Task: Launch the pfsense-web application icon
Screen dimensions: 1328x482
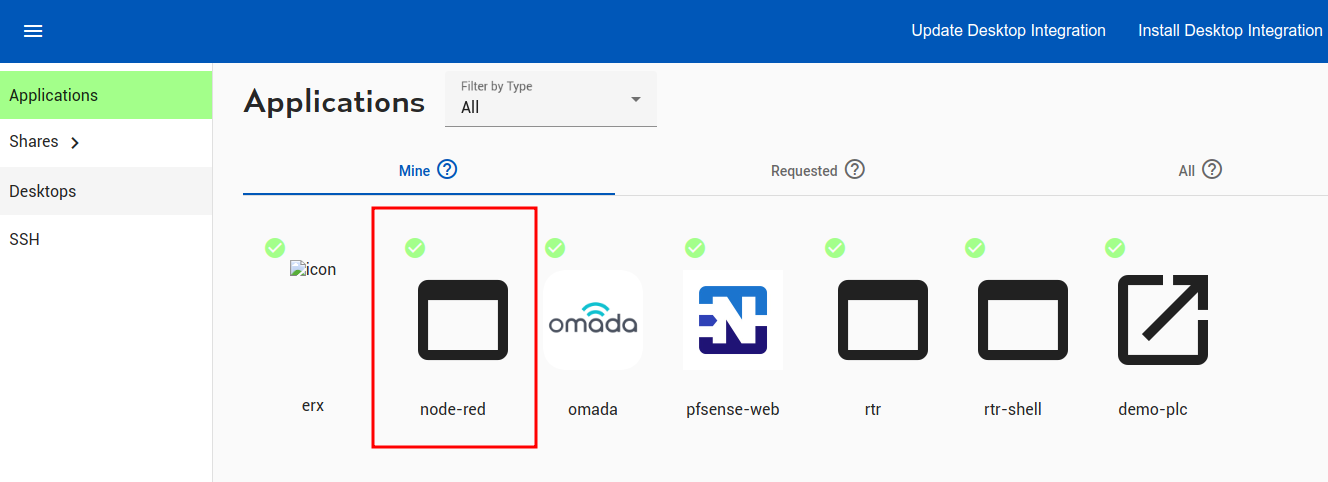Action: [733, 320]
